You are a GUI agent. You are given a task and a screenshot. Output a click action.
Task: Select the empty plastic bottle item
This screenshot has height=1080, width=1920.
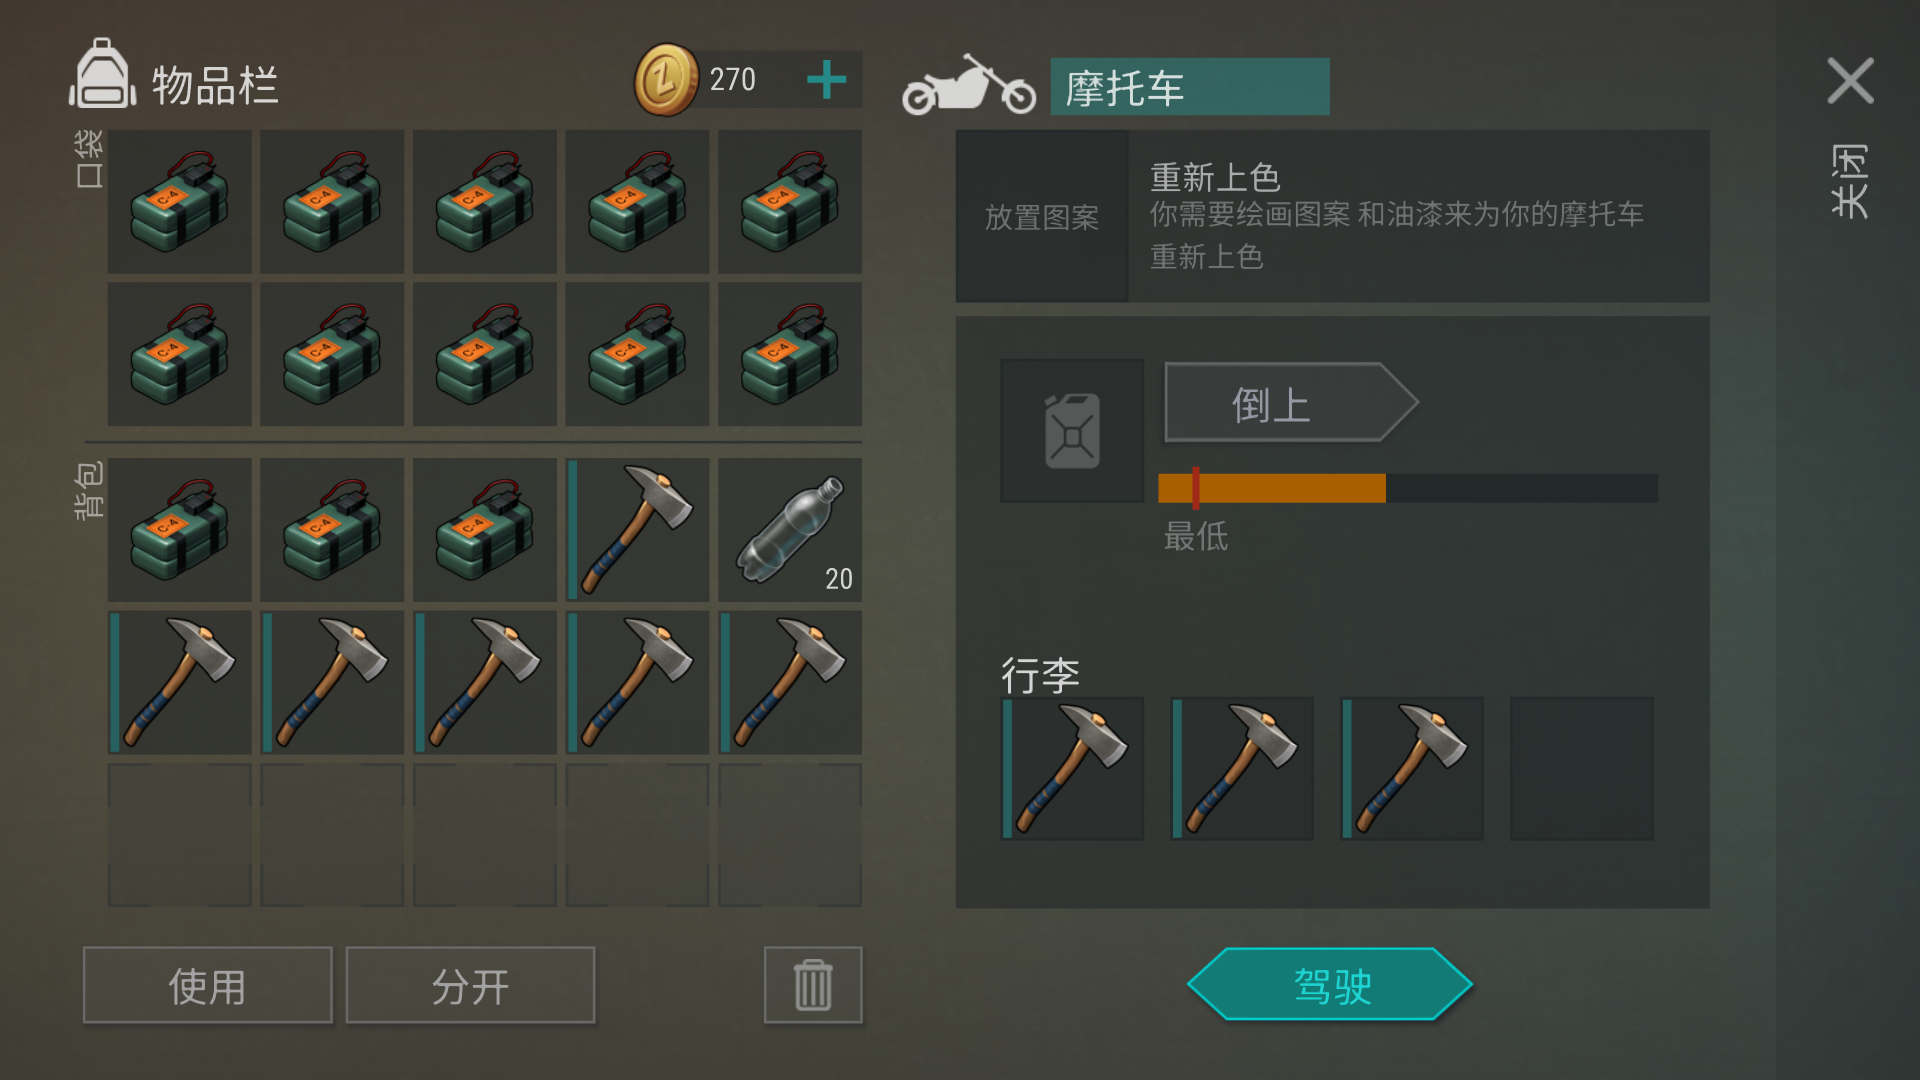point(790,530)
